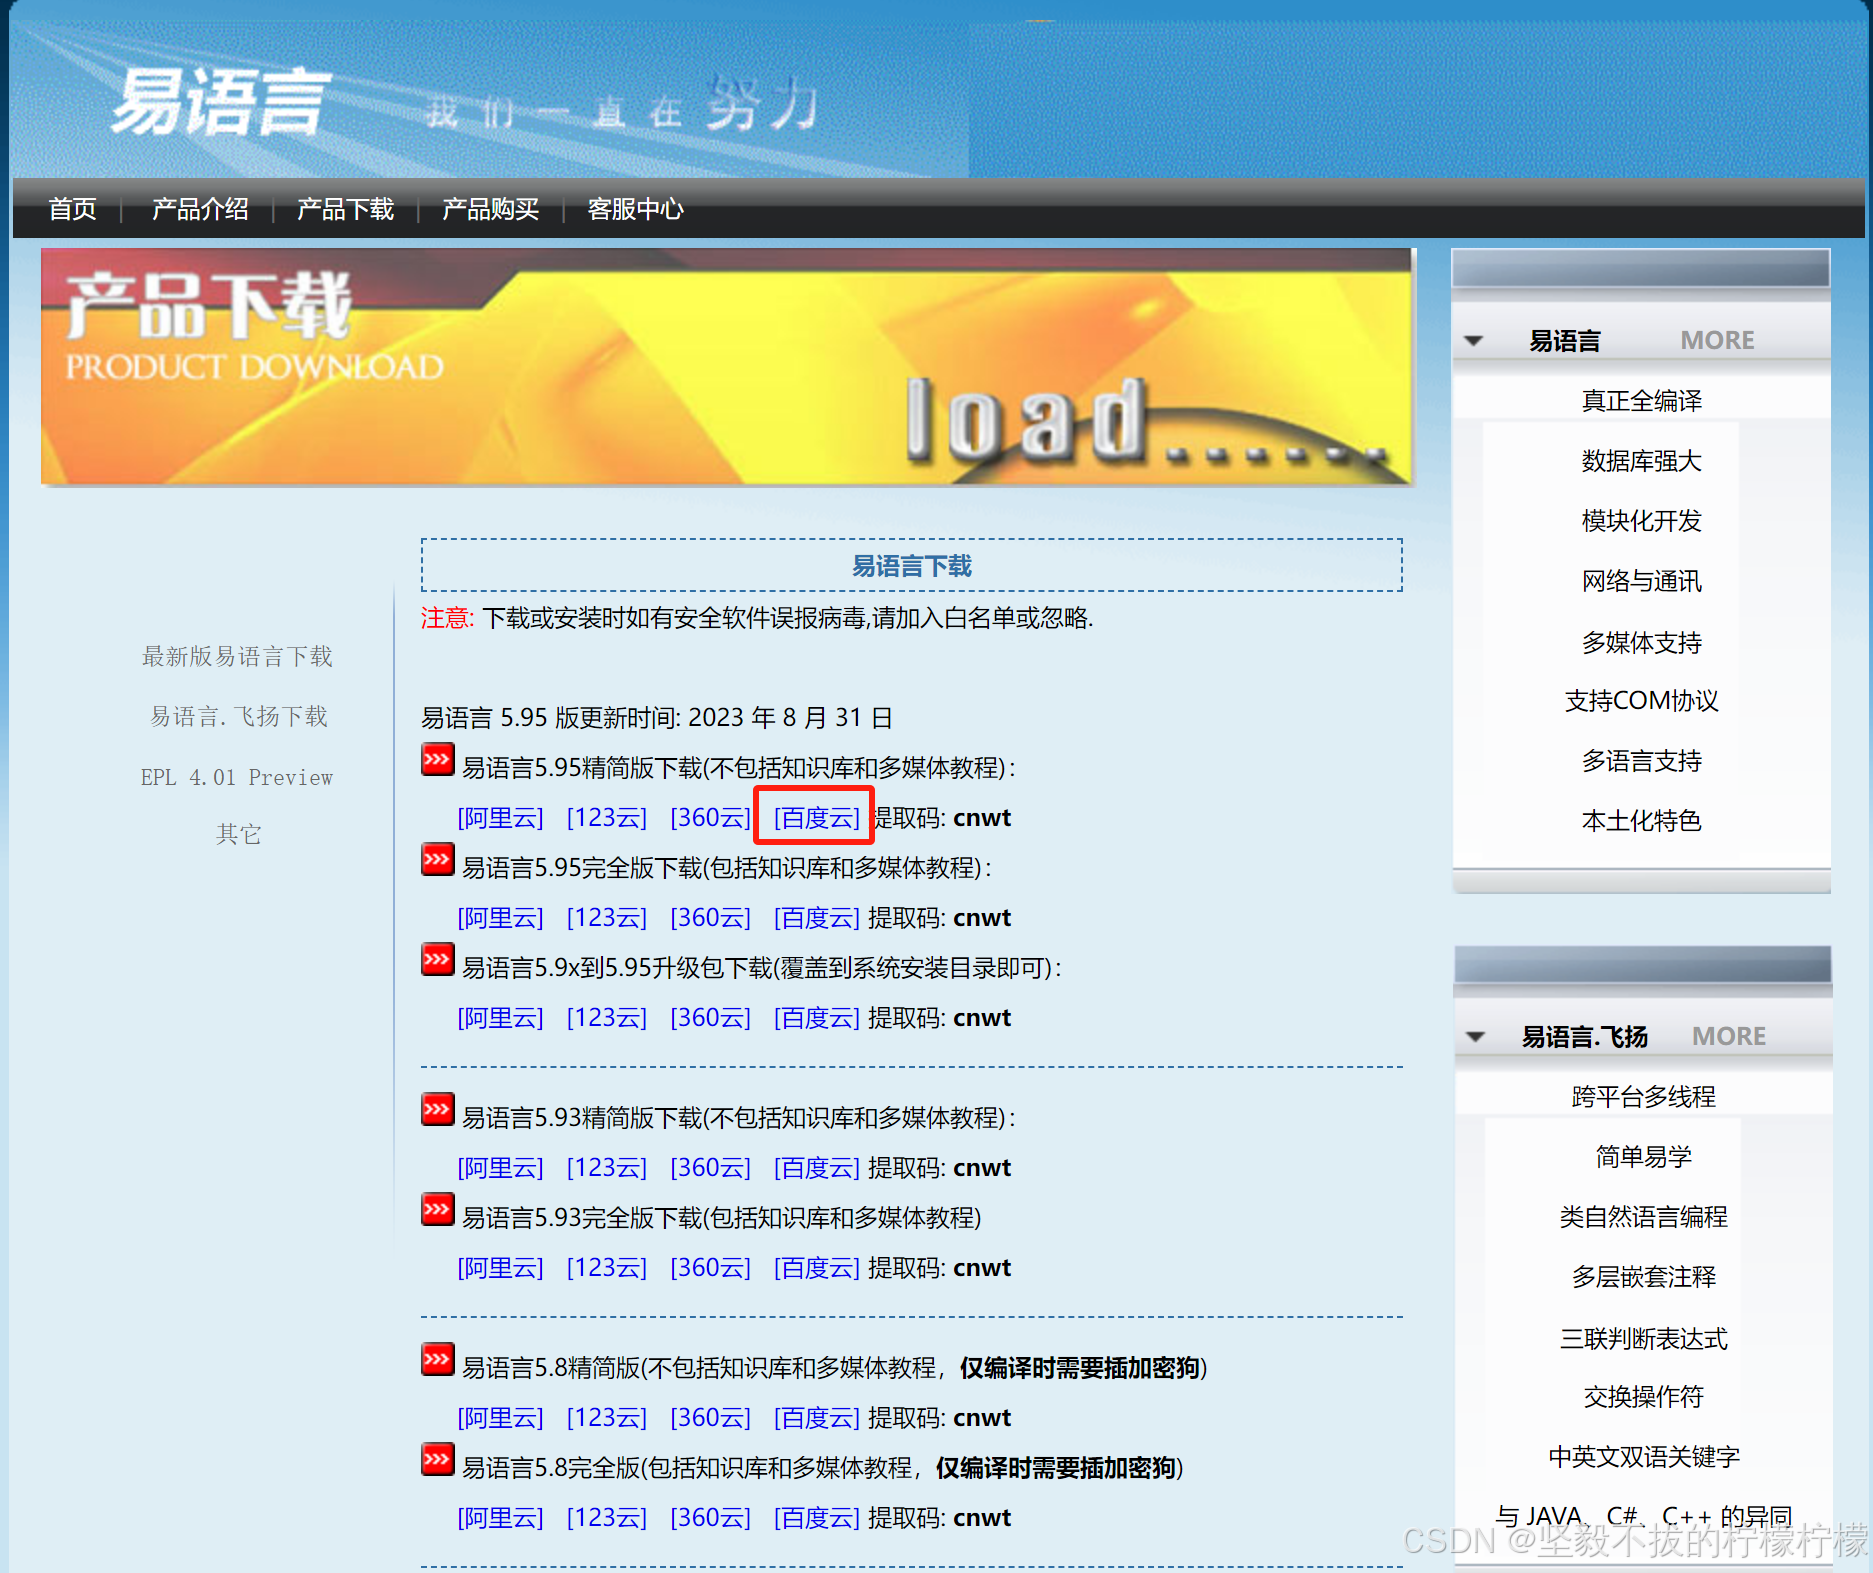
Task: Open 多语言支持 sidebar item
Action: [x=1642, y=761]
